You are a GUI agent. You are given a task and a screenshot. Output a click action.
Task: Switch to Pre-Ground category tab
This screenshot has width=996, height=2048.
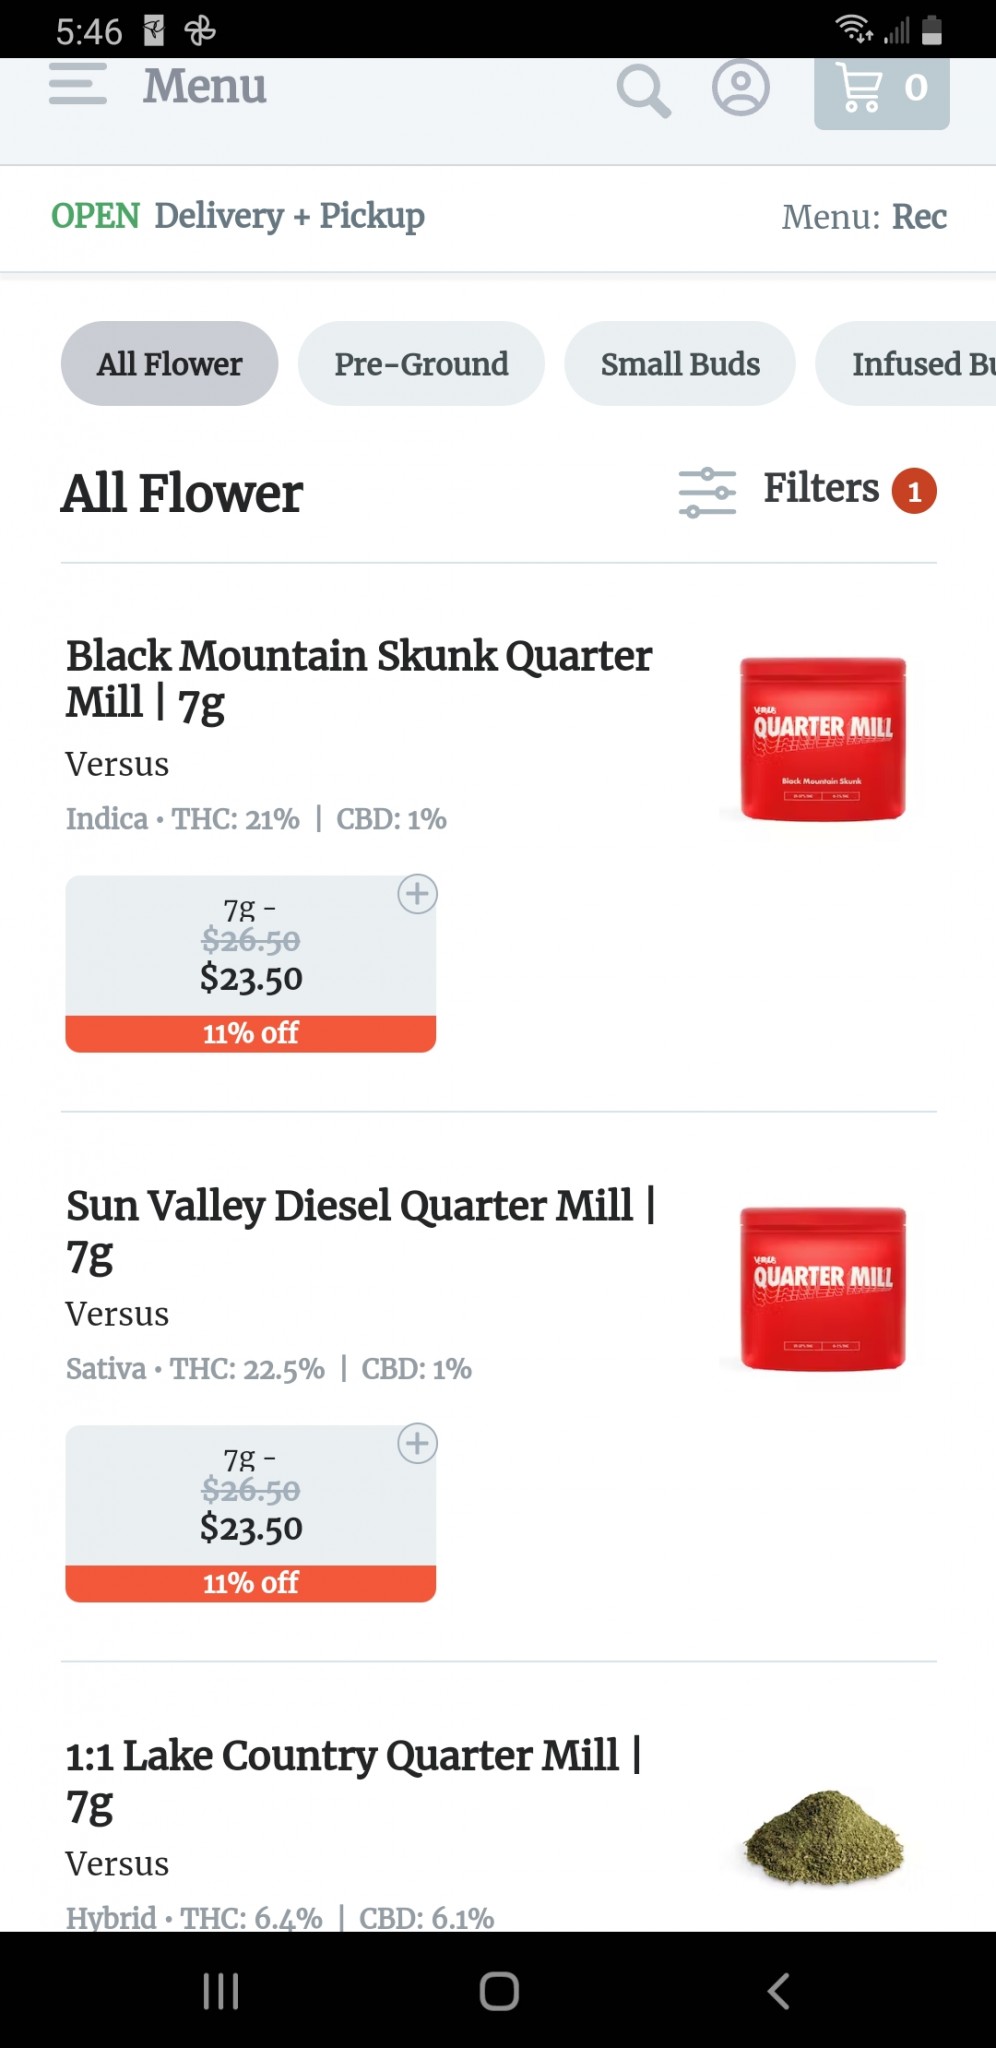[421, 364]
